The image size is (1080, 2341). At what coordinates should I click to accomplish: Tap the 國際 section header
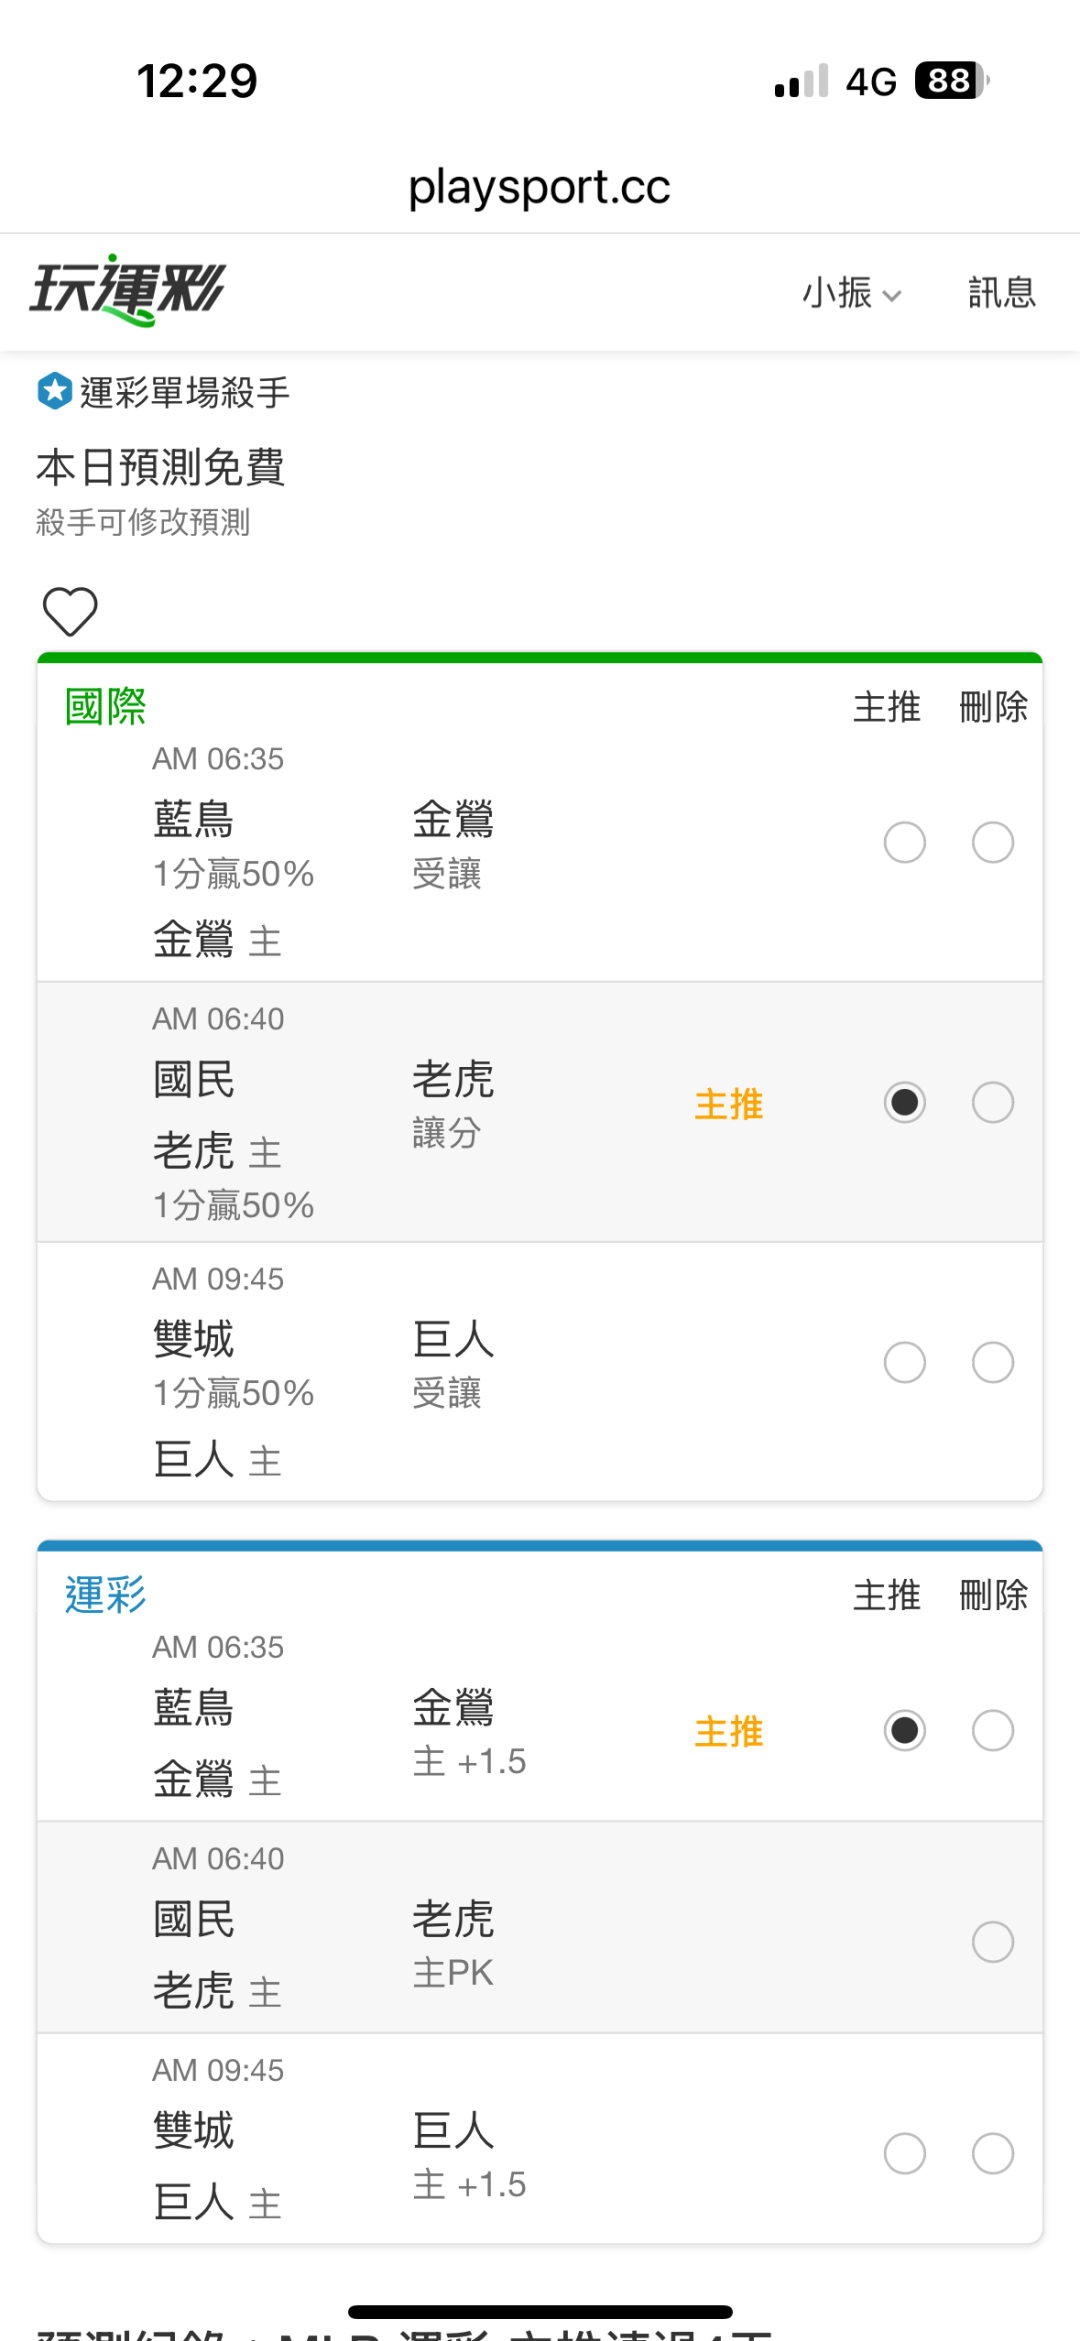(106, 706)
